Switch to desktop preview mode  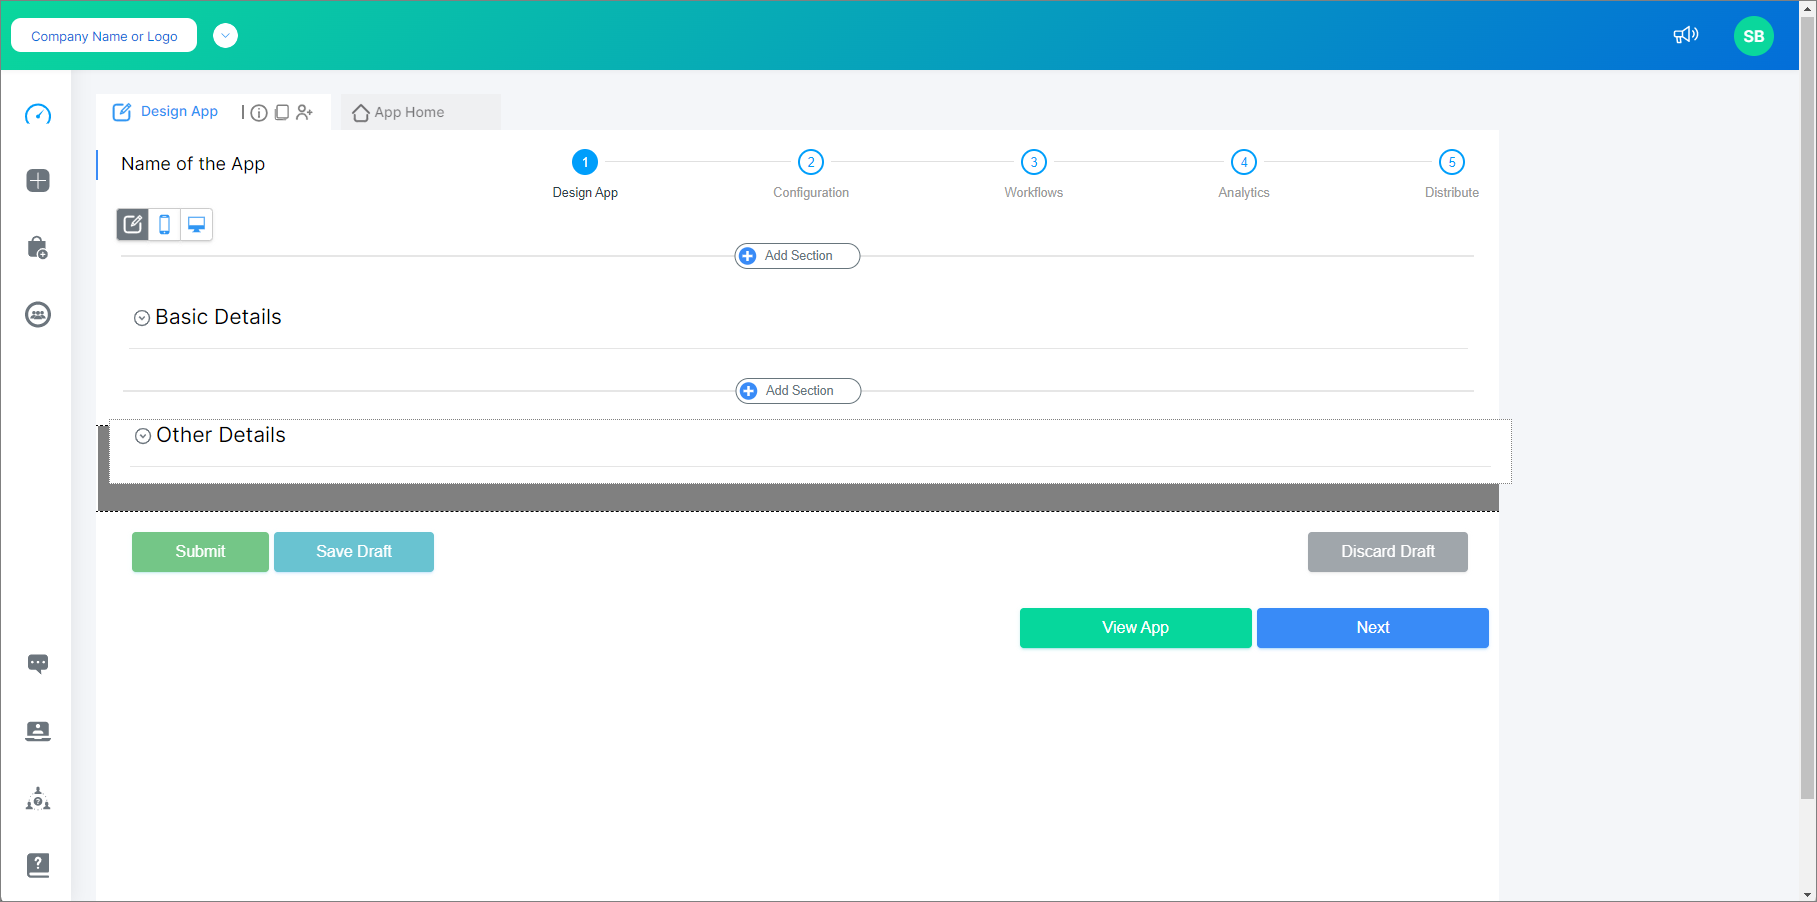[x=196, y=224]
